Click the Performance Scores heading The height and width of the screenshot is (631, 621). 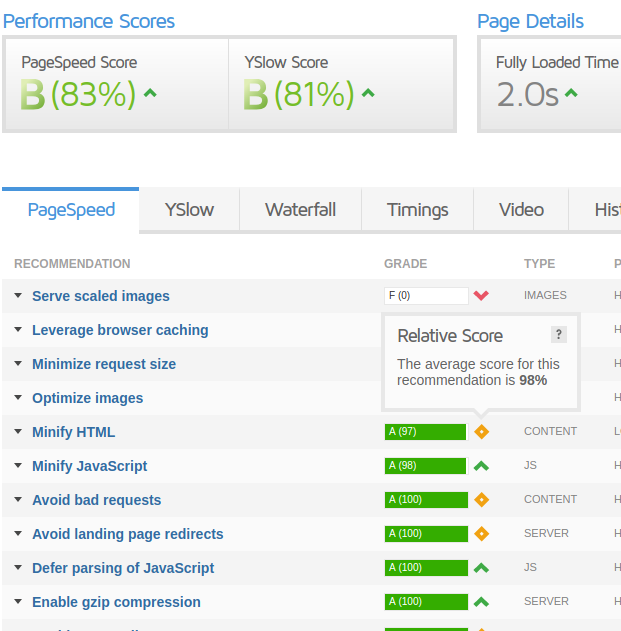[x=89, y=21]
